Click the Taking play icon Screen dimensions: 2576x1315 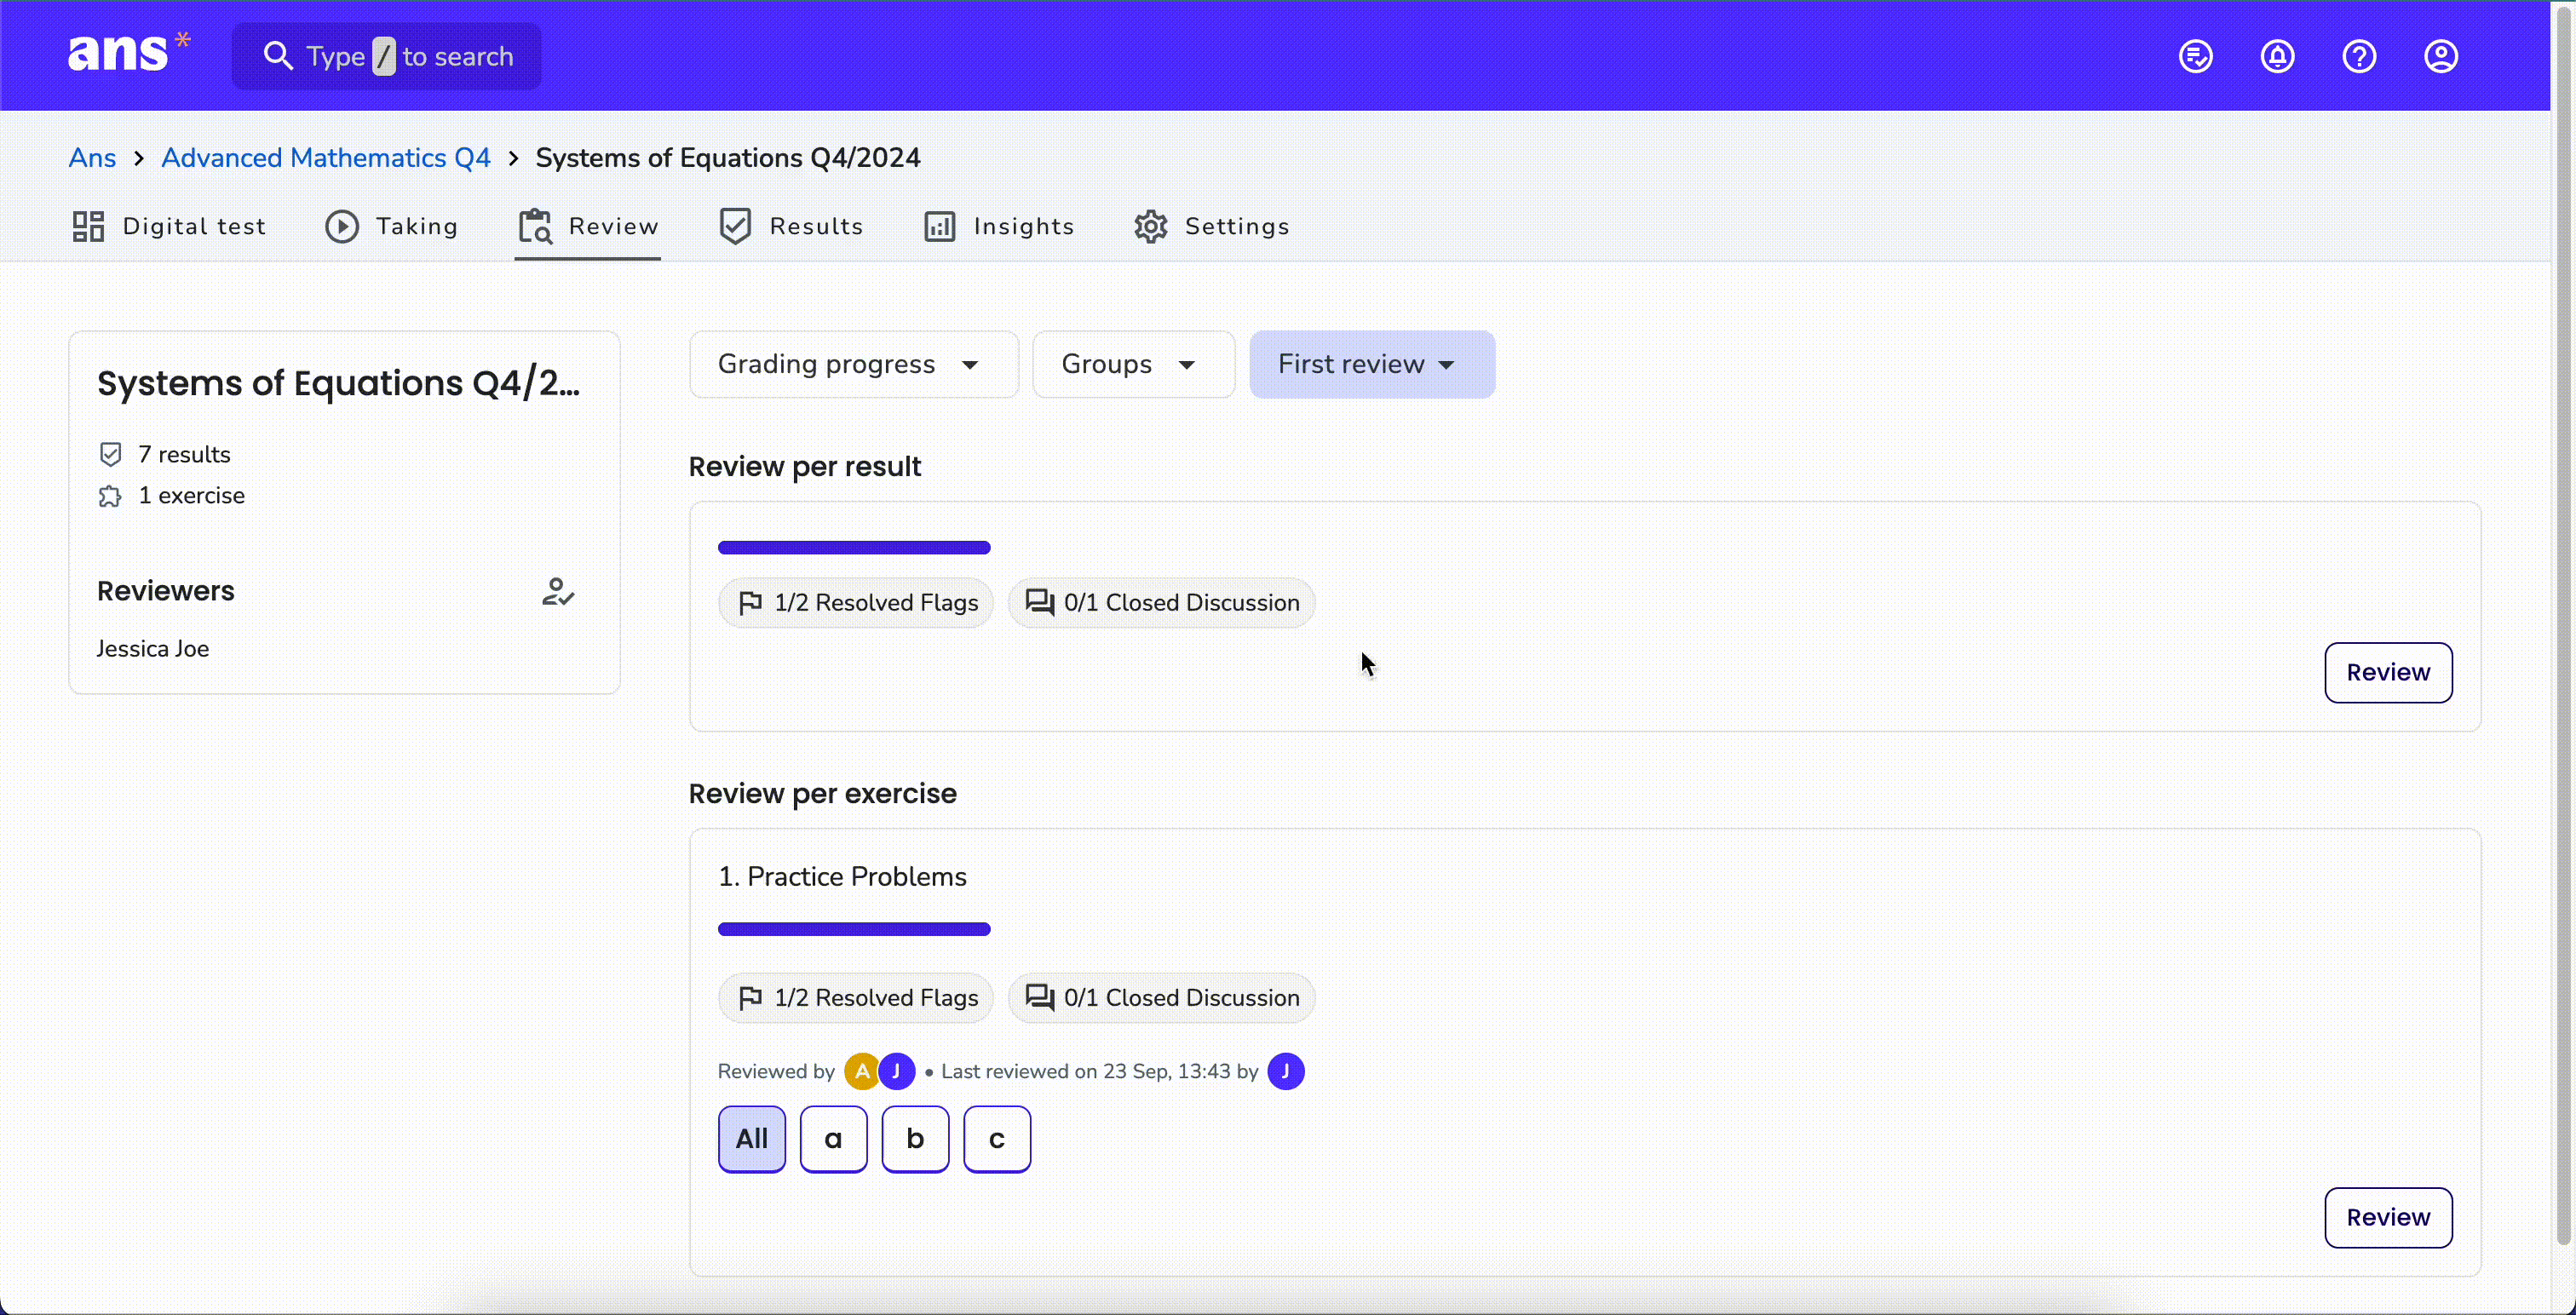point(342,226)
